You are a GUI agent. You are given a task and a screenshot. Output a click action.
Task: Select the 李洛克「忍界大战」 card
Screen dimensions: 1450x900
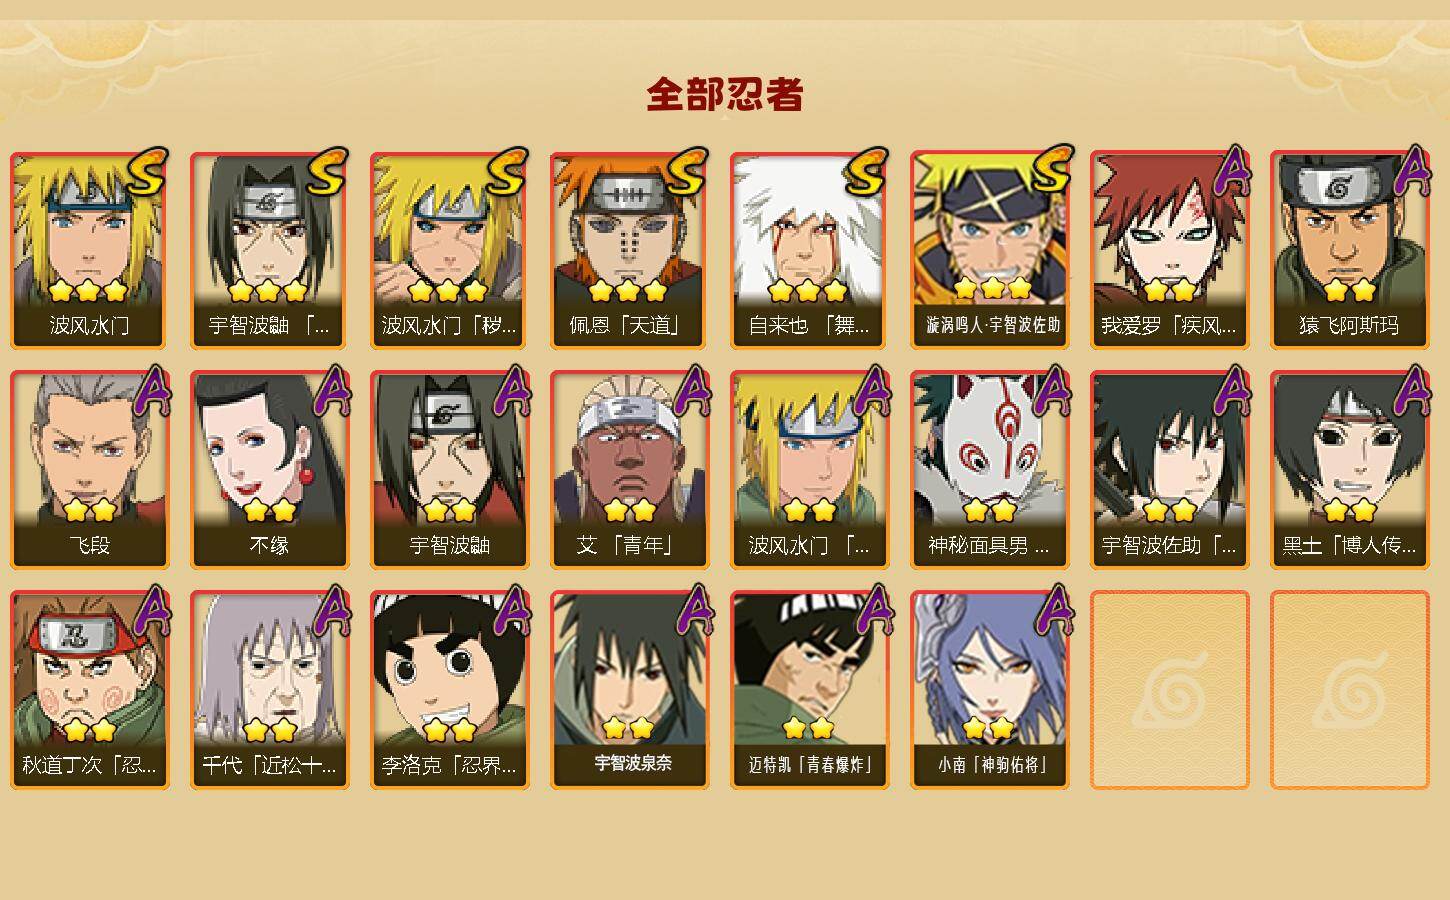click(x=449, y=690)
